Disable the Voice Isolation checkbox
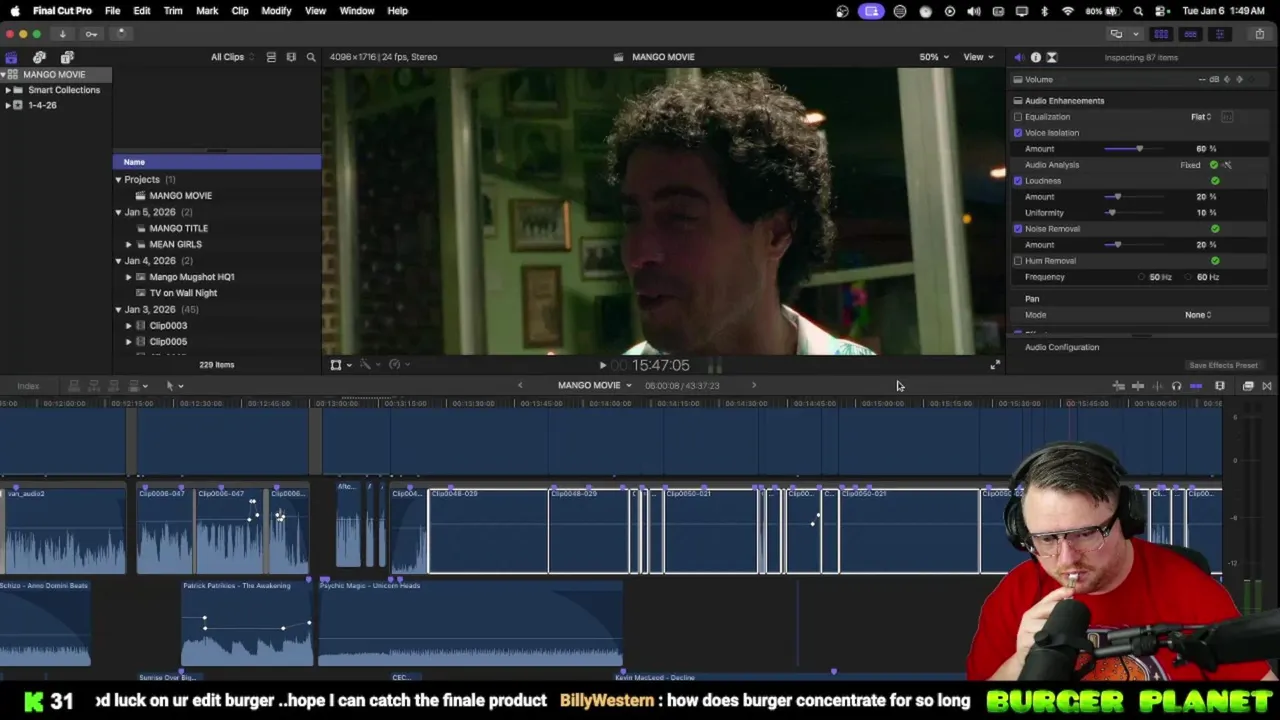 pyautogui.click(x=1018, y=133)
